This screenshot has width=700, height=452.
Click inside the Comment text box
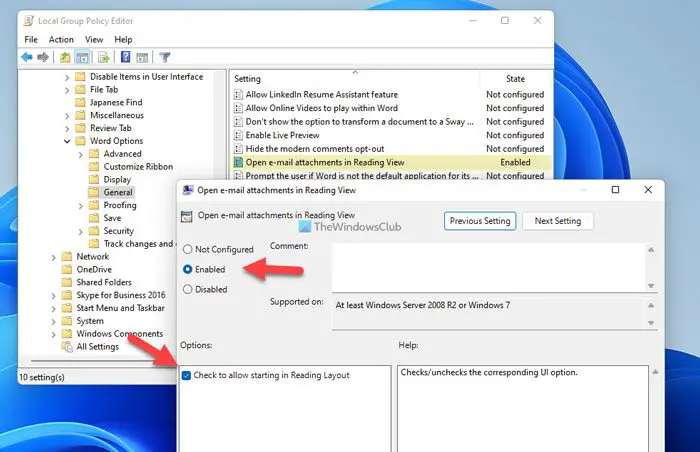(489, 268)
